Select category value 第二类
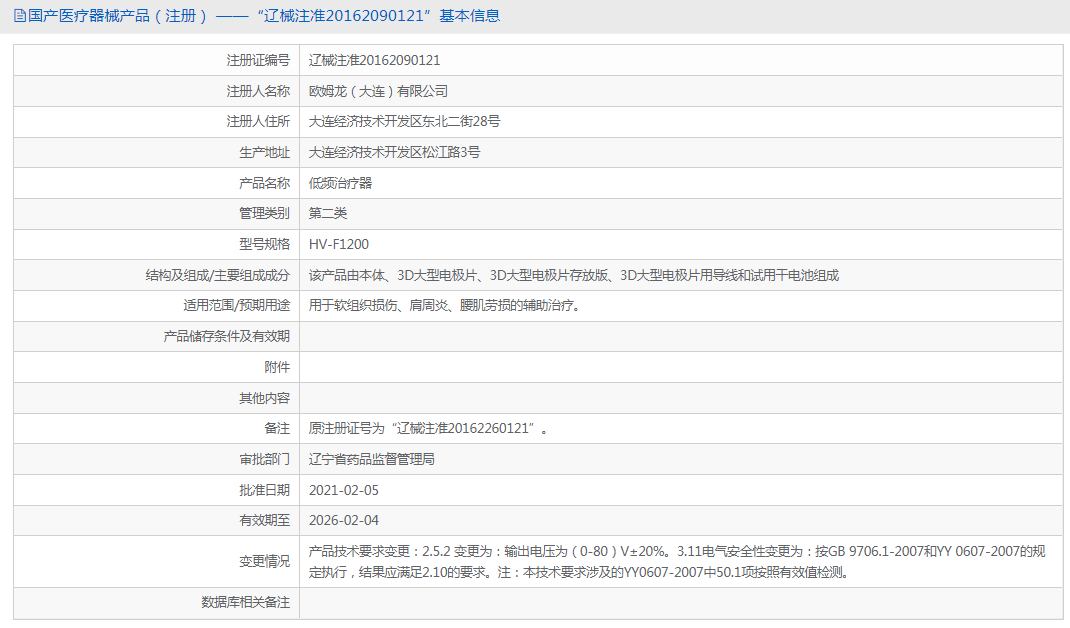The height and width of the screenshot is (628, 1070). (x=328, y=214)
